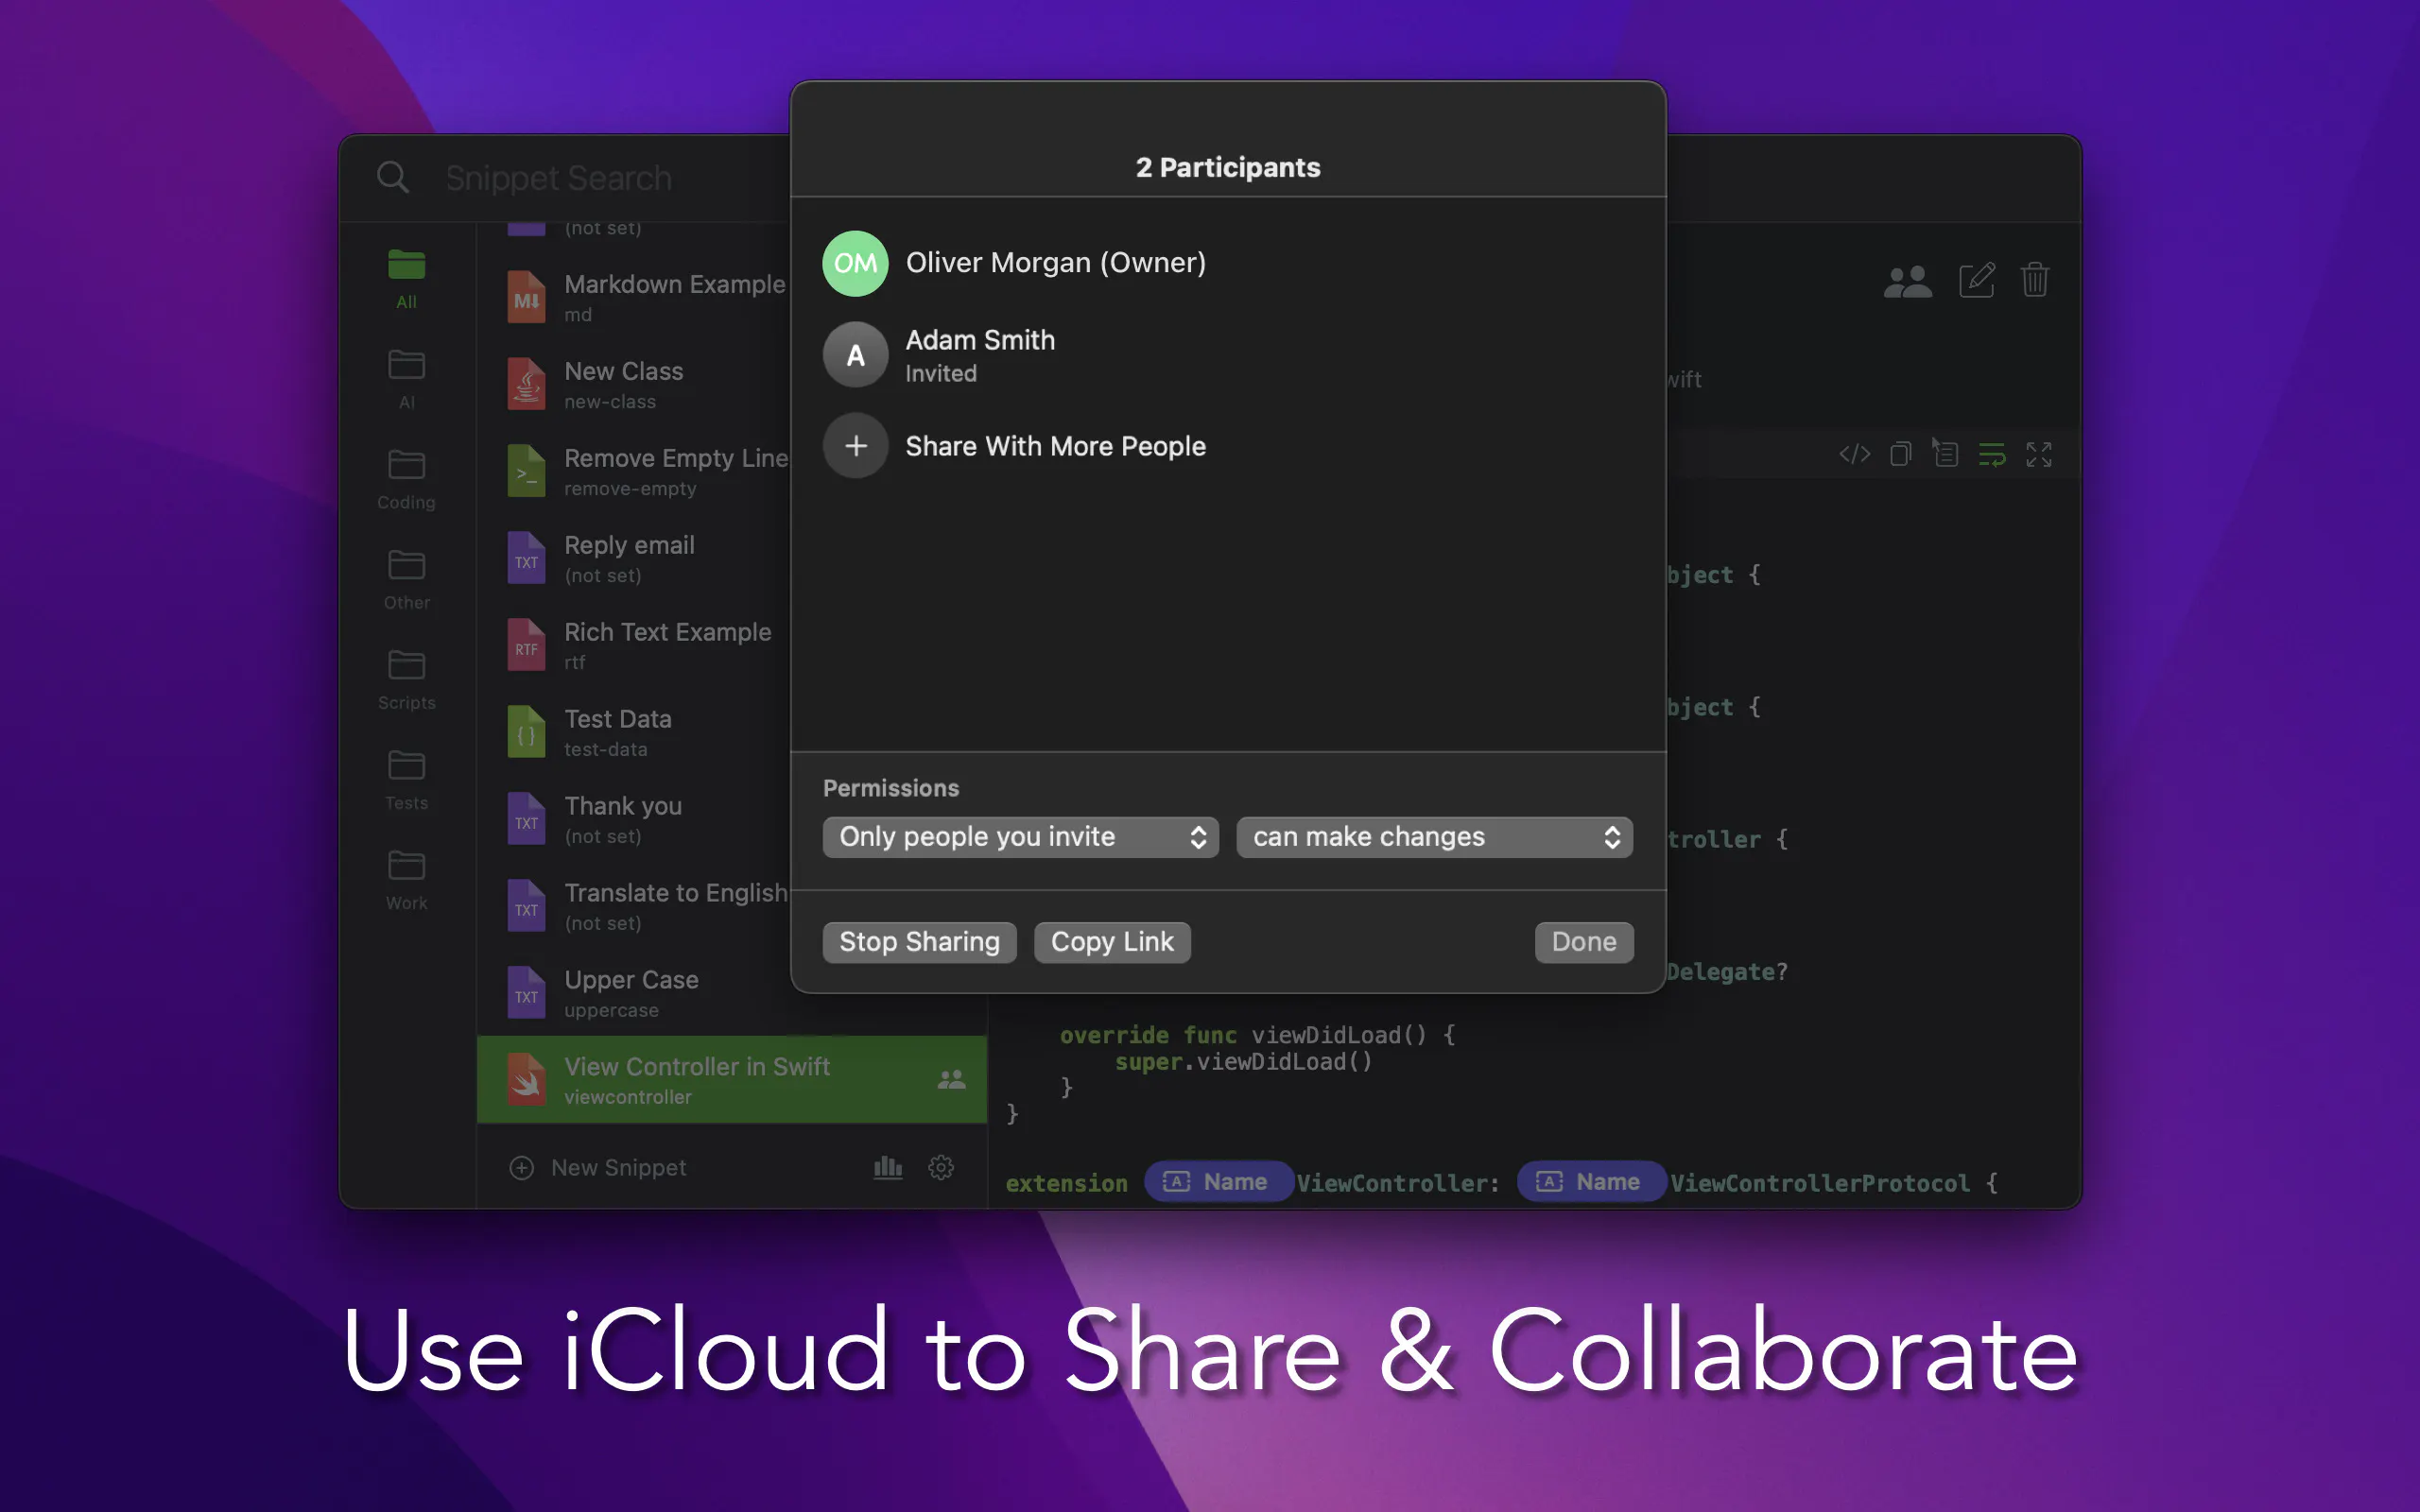Expand editor with fullscreen arrows icon
This screenshot has height=1512, width=2420.
(2039, 454)
